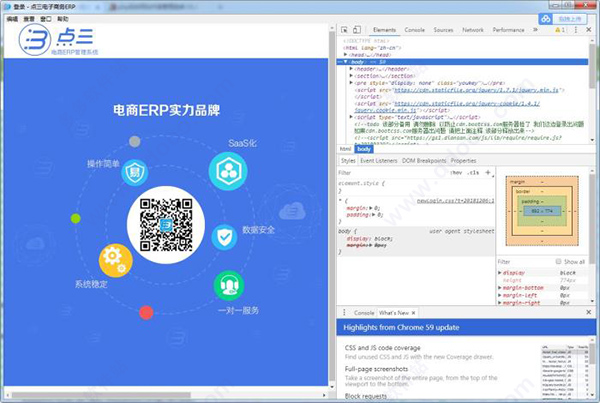Open the 帮助 menu

[63, 19]
